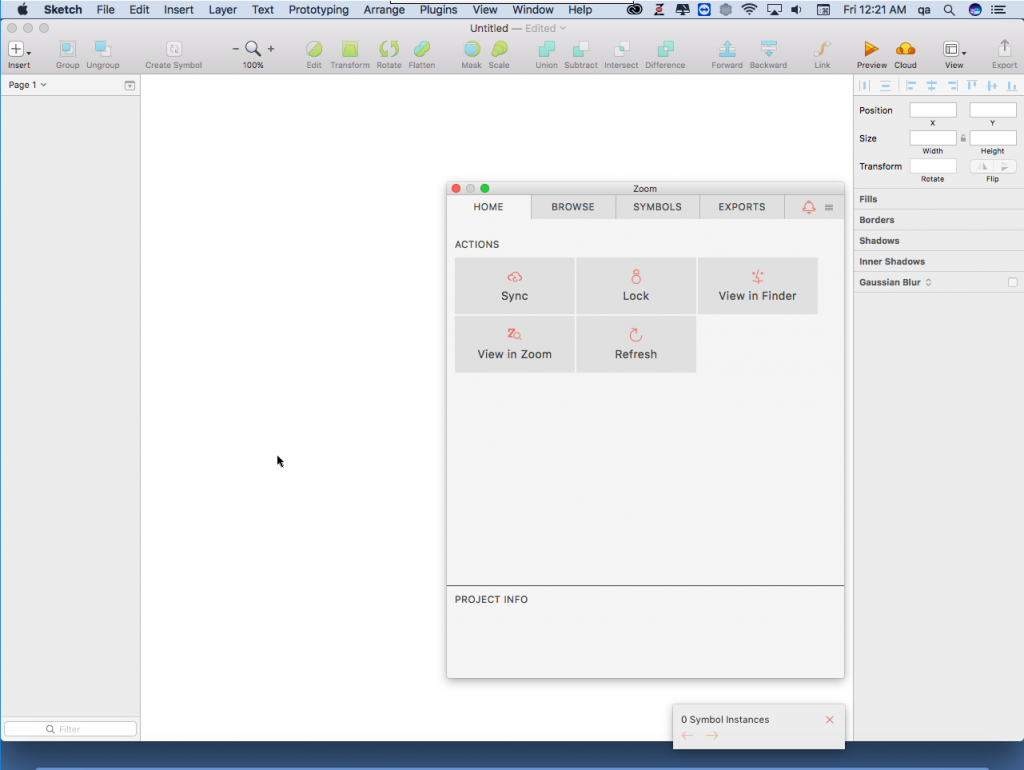Collapse the pages list panel
The width and height of the screenshot is (1024, 770).
click(130, 86)
